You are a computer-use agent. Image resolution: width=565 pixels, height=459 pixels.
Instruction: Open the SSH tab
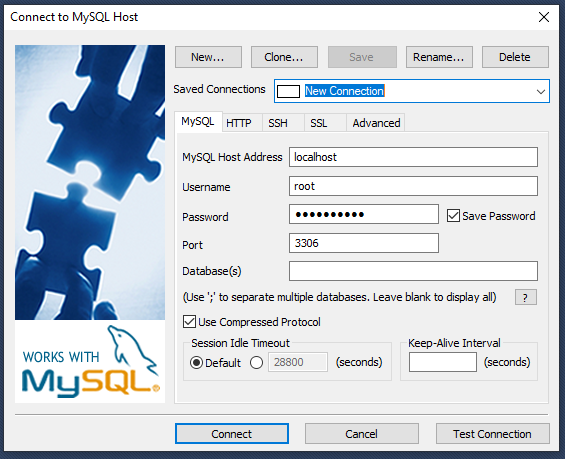pos(278,123)
